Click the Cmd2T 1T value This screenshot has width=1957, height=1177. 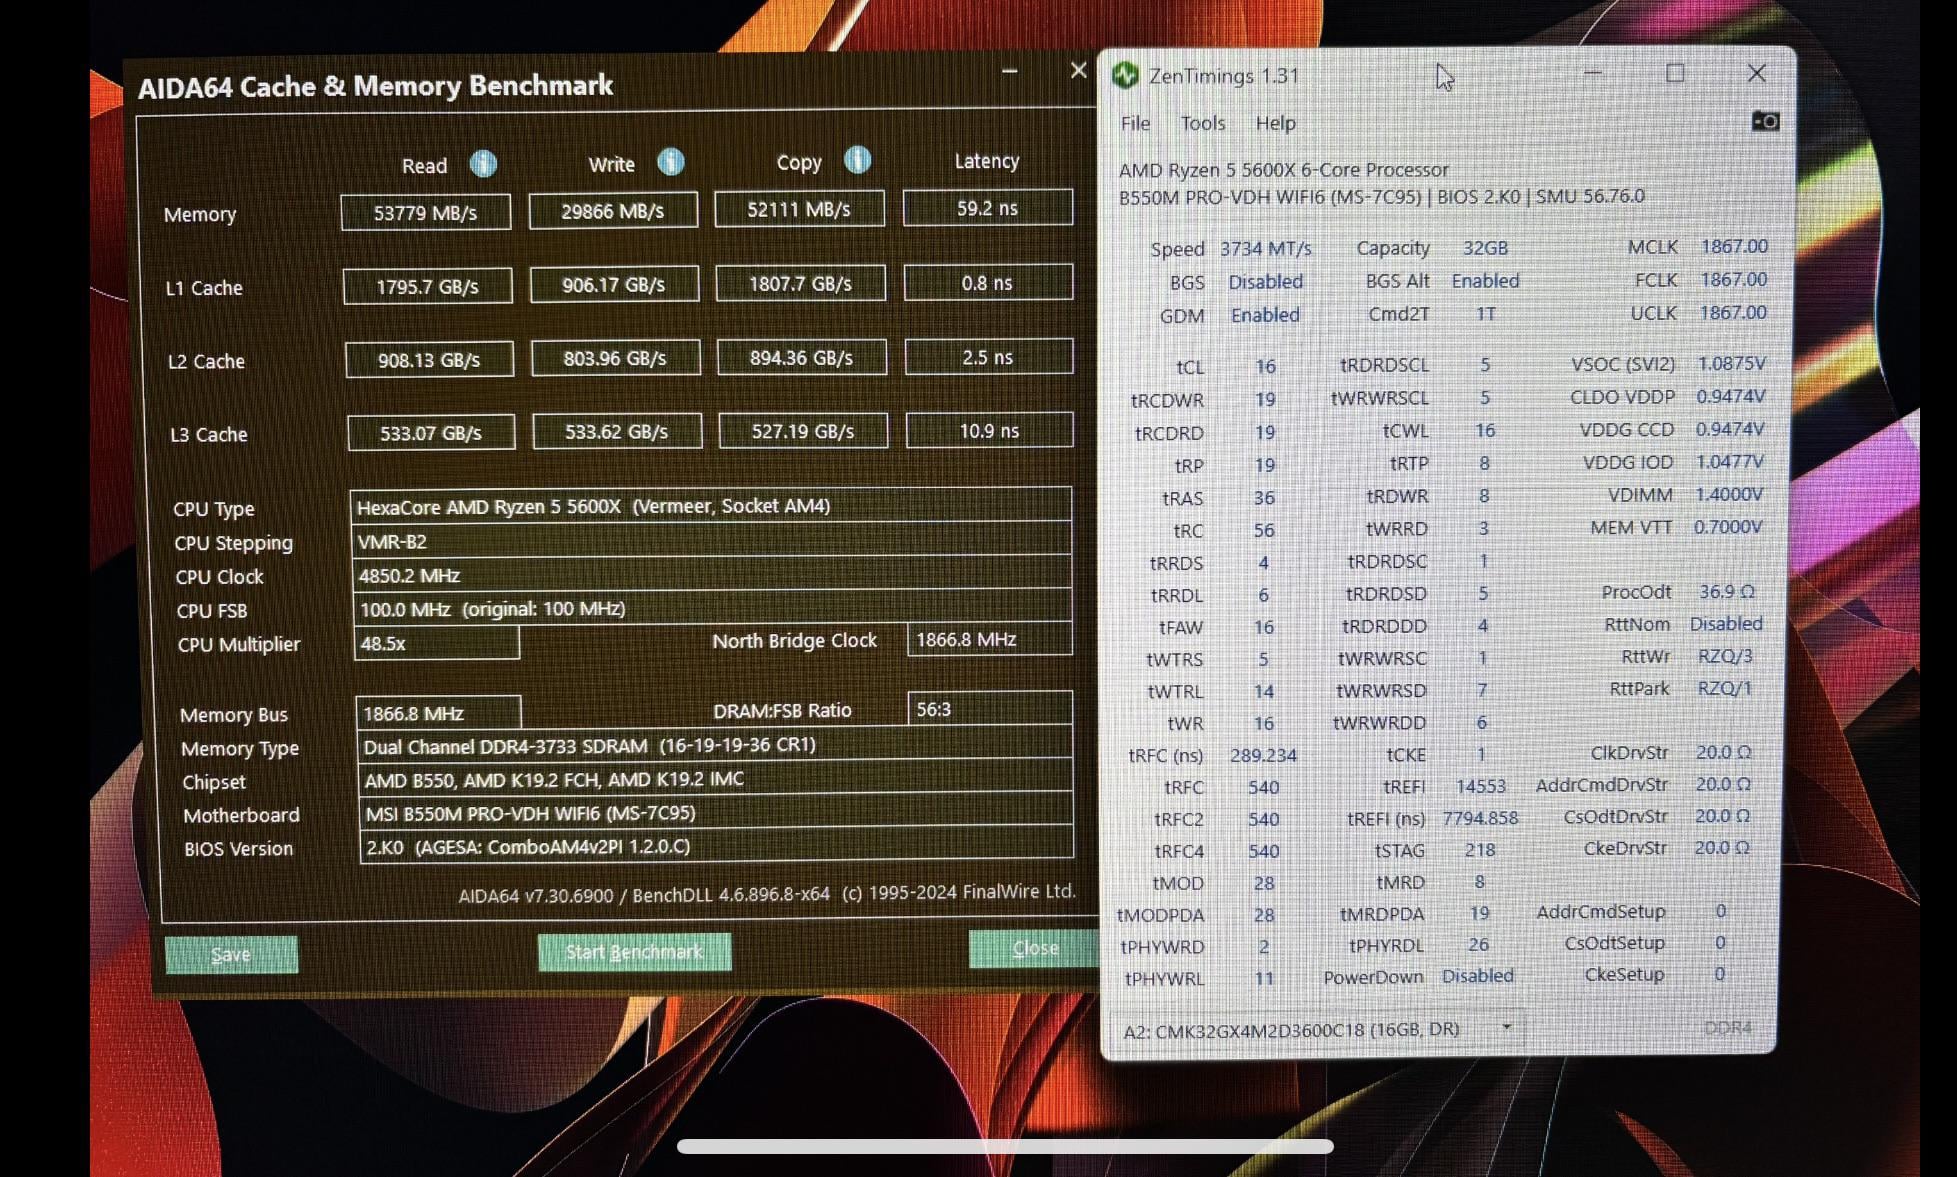pyautogui.click(x=1486, y=314)
